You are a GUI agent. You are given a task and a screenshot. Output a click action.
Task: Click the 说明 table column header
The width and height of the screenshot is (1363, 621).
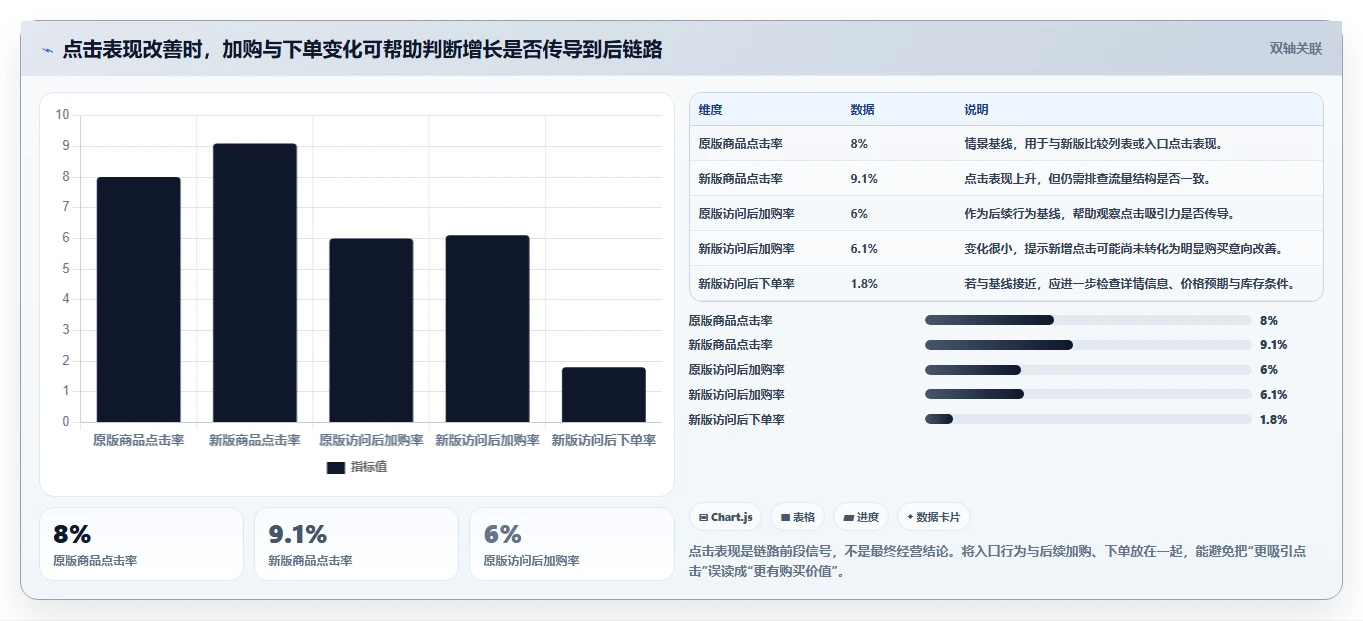click(976, 110)
